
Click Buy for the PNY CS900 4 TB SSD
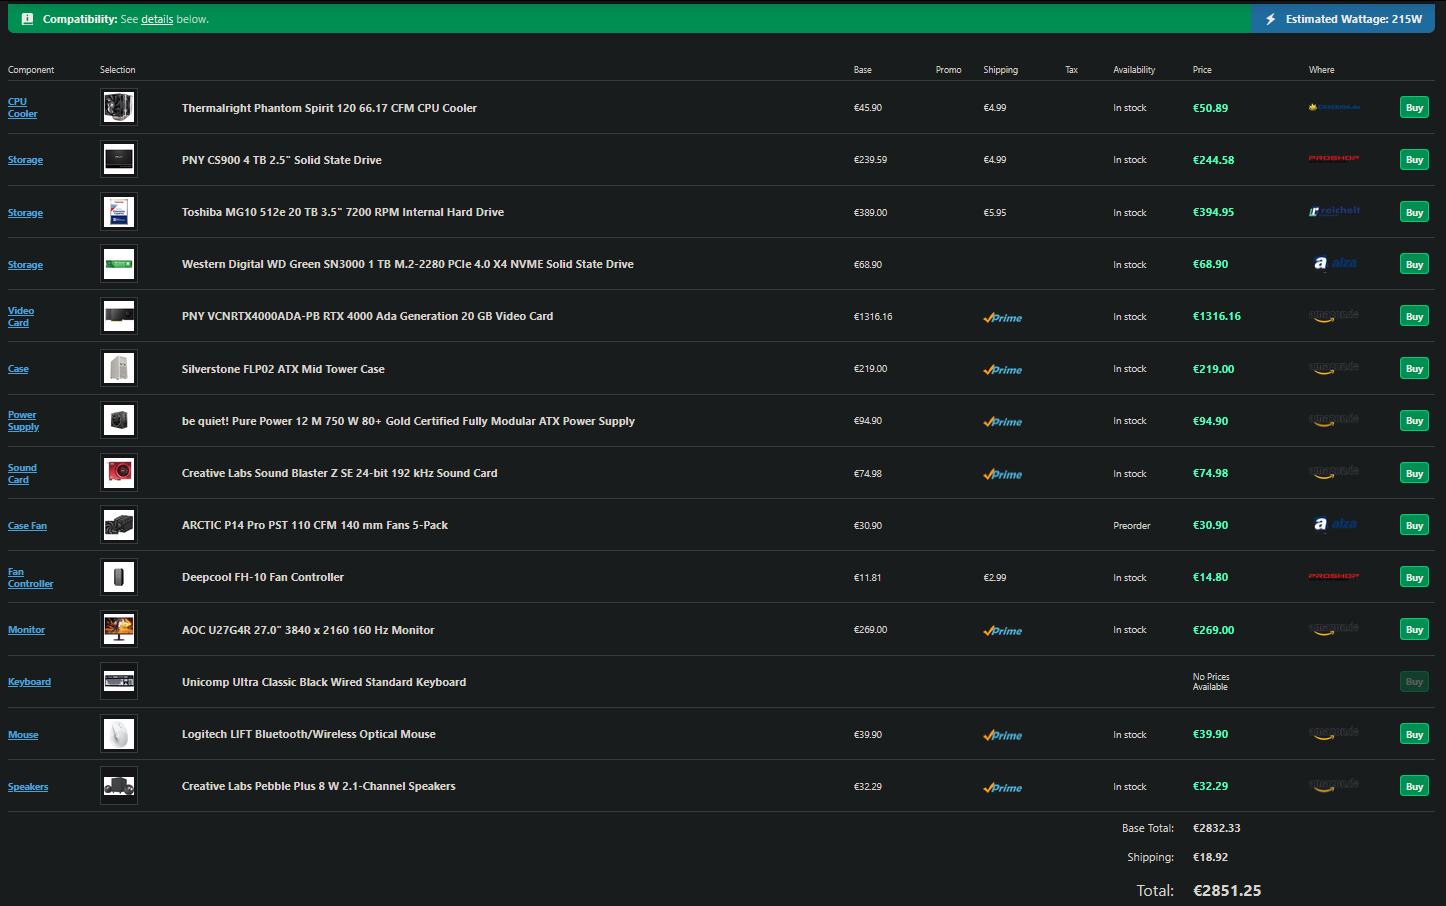[1414, 159]
